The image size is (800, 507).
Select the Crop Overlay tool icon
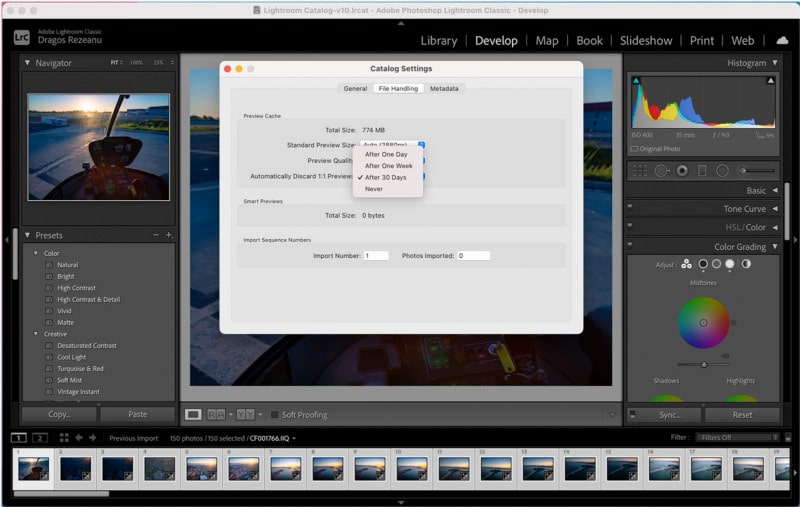(x=638, y=171)
